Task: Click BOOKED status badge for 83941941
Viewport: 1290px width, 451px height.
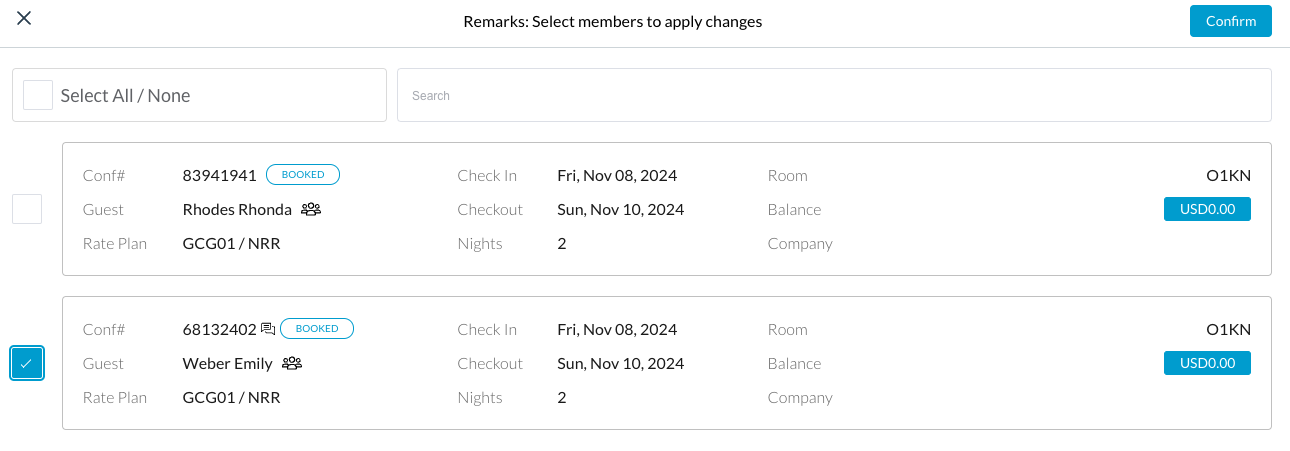Action: coord(303,175)
